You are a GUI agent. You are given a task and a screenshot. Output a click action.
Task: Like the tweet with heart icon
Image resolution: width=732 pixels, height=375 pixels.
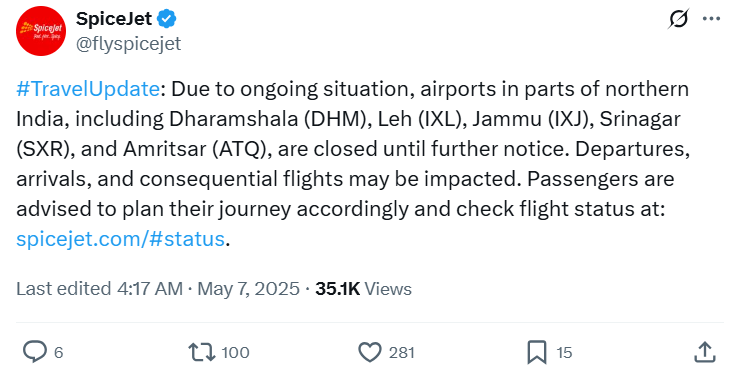pos(370,353)
